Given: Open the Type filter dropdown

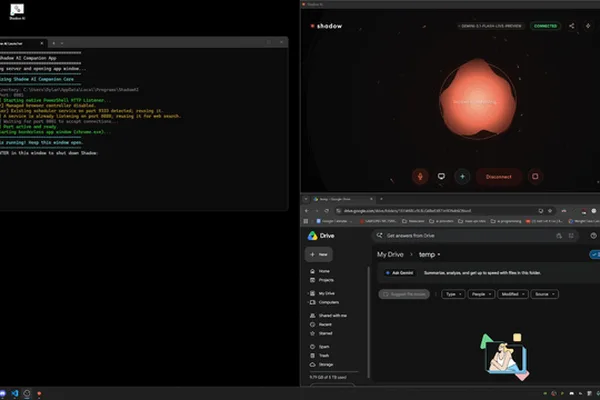Looking at the screenshot, I should [x=453, y=294].
